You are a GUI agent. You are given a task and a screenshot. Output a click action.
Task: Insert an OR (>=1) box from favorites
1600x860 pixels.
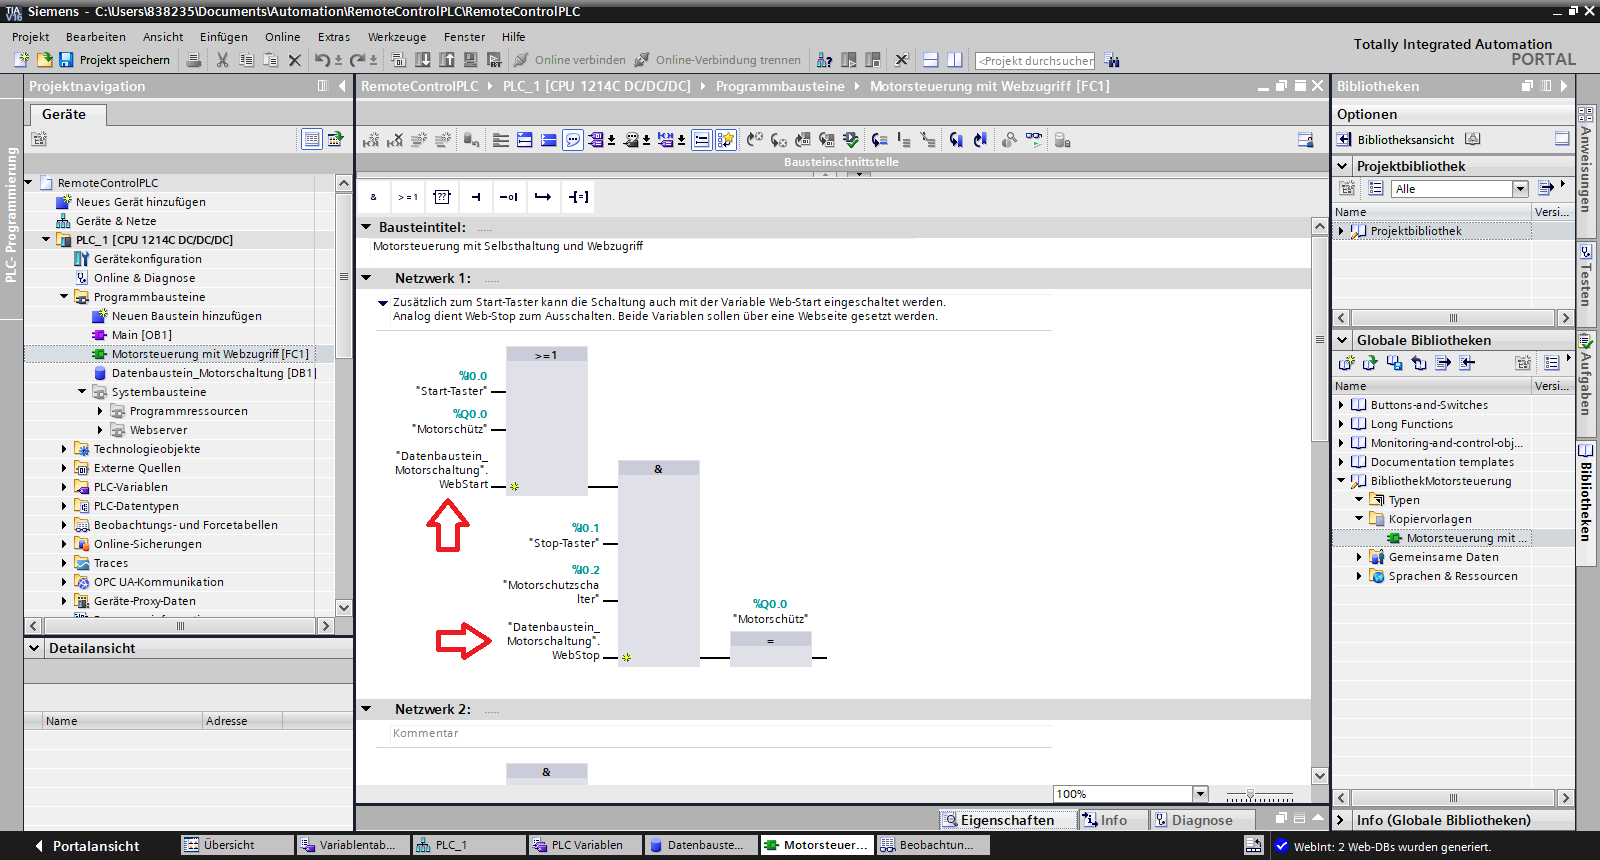[408, 197]
